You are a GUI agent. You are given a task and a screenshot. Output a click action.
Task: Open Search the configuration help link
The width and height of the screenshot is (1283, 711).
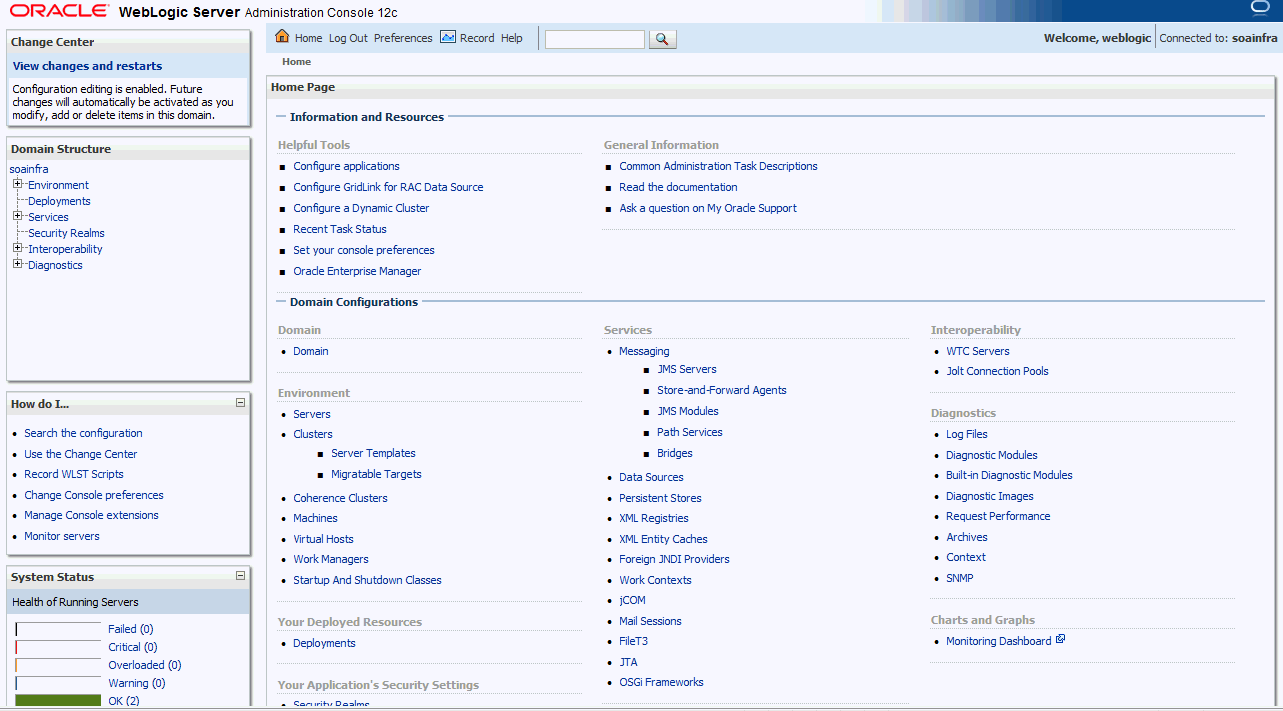click(83, 433)
